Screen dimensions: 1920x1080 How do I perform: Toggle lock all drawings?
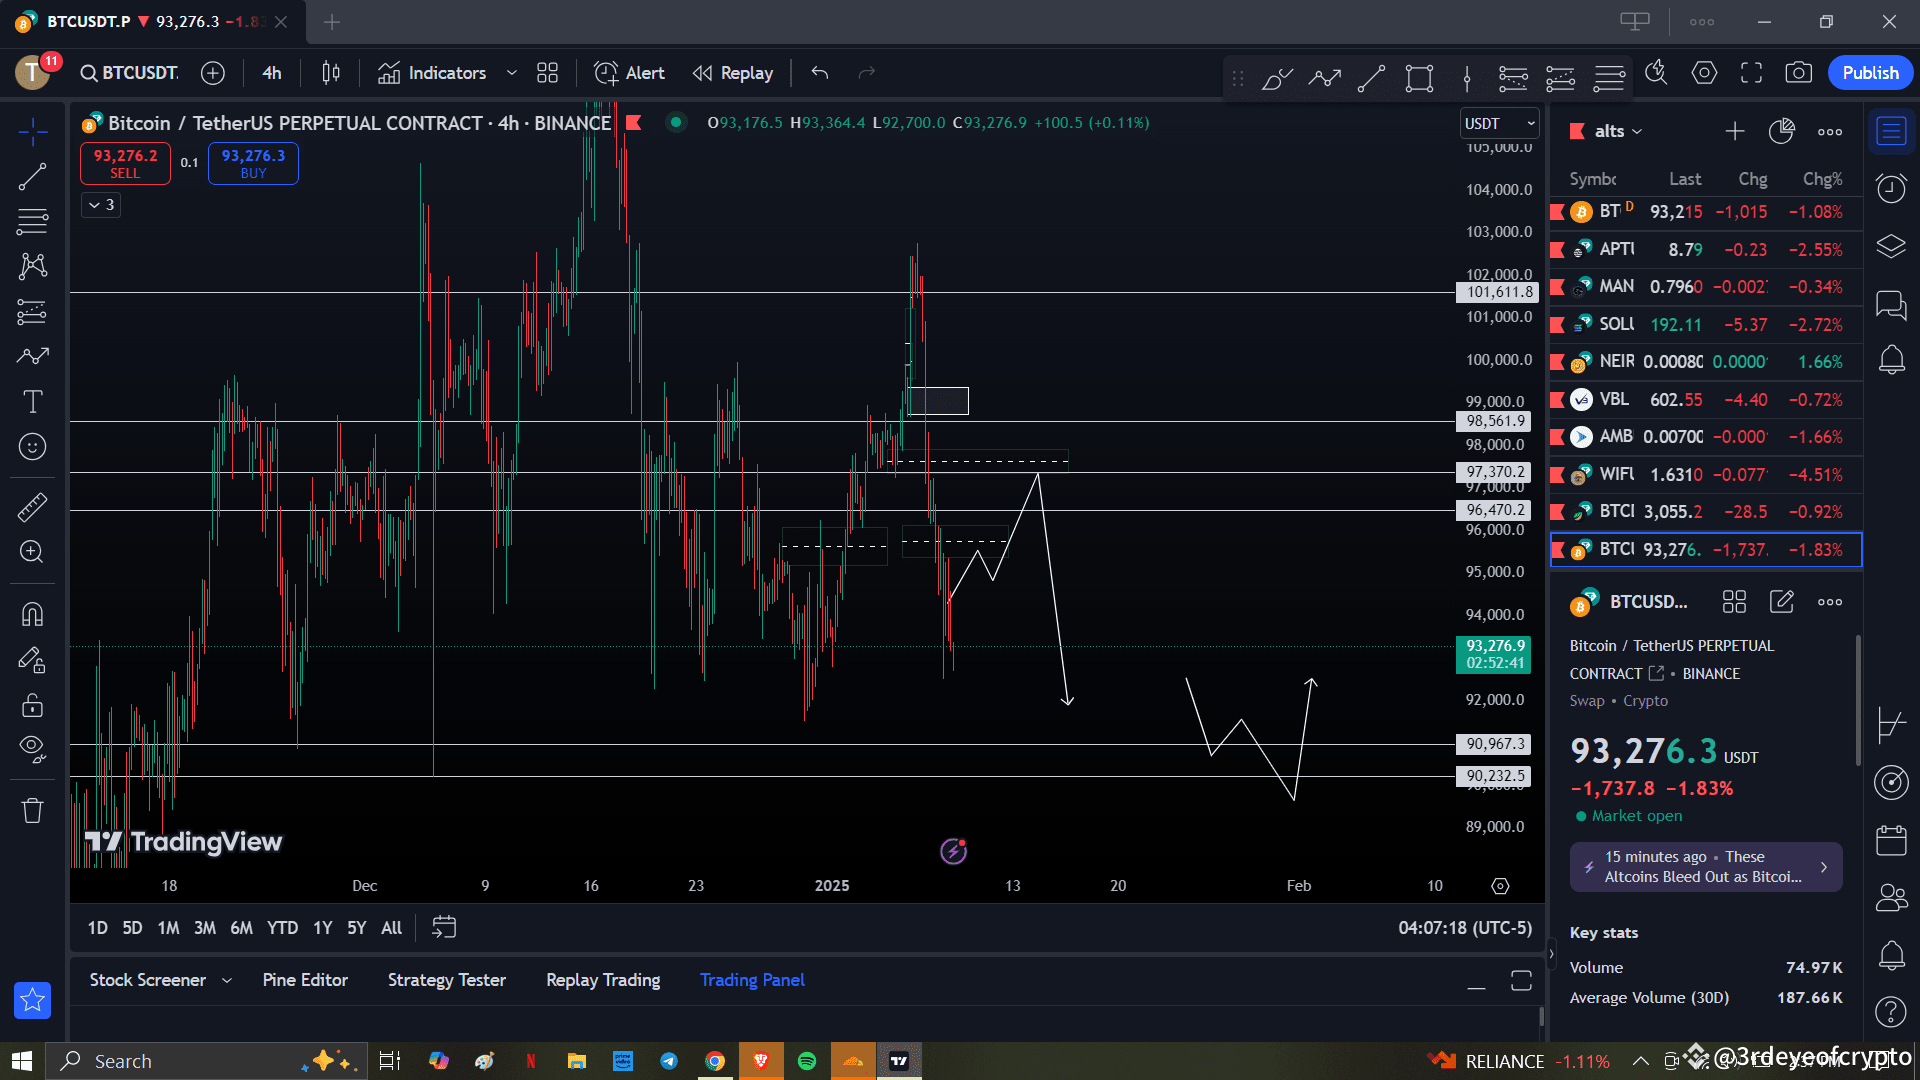point(33,705)
